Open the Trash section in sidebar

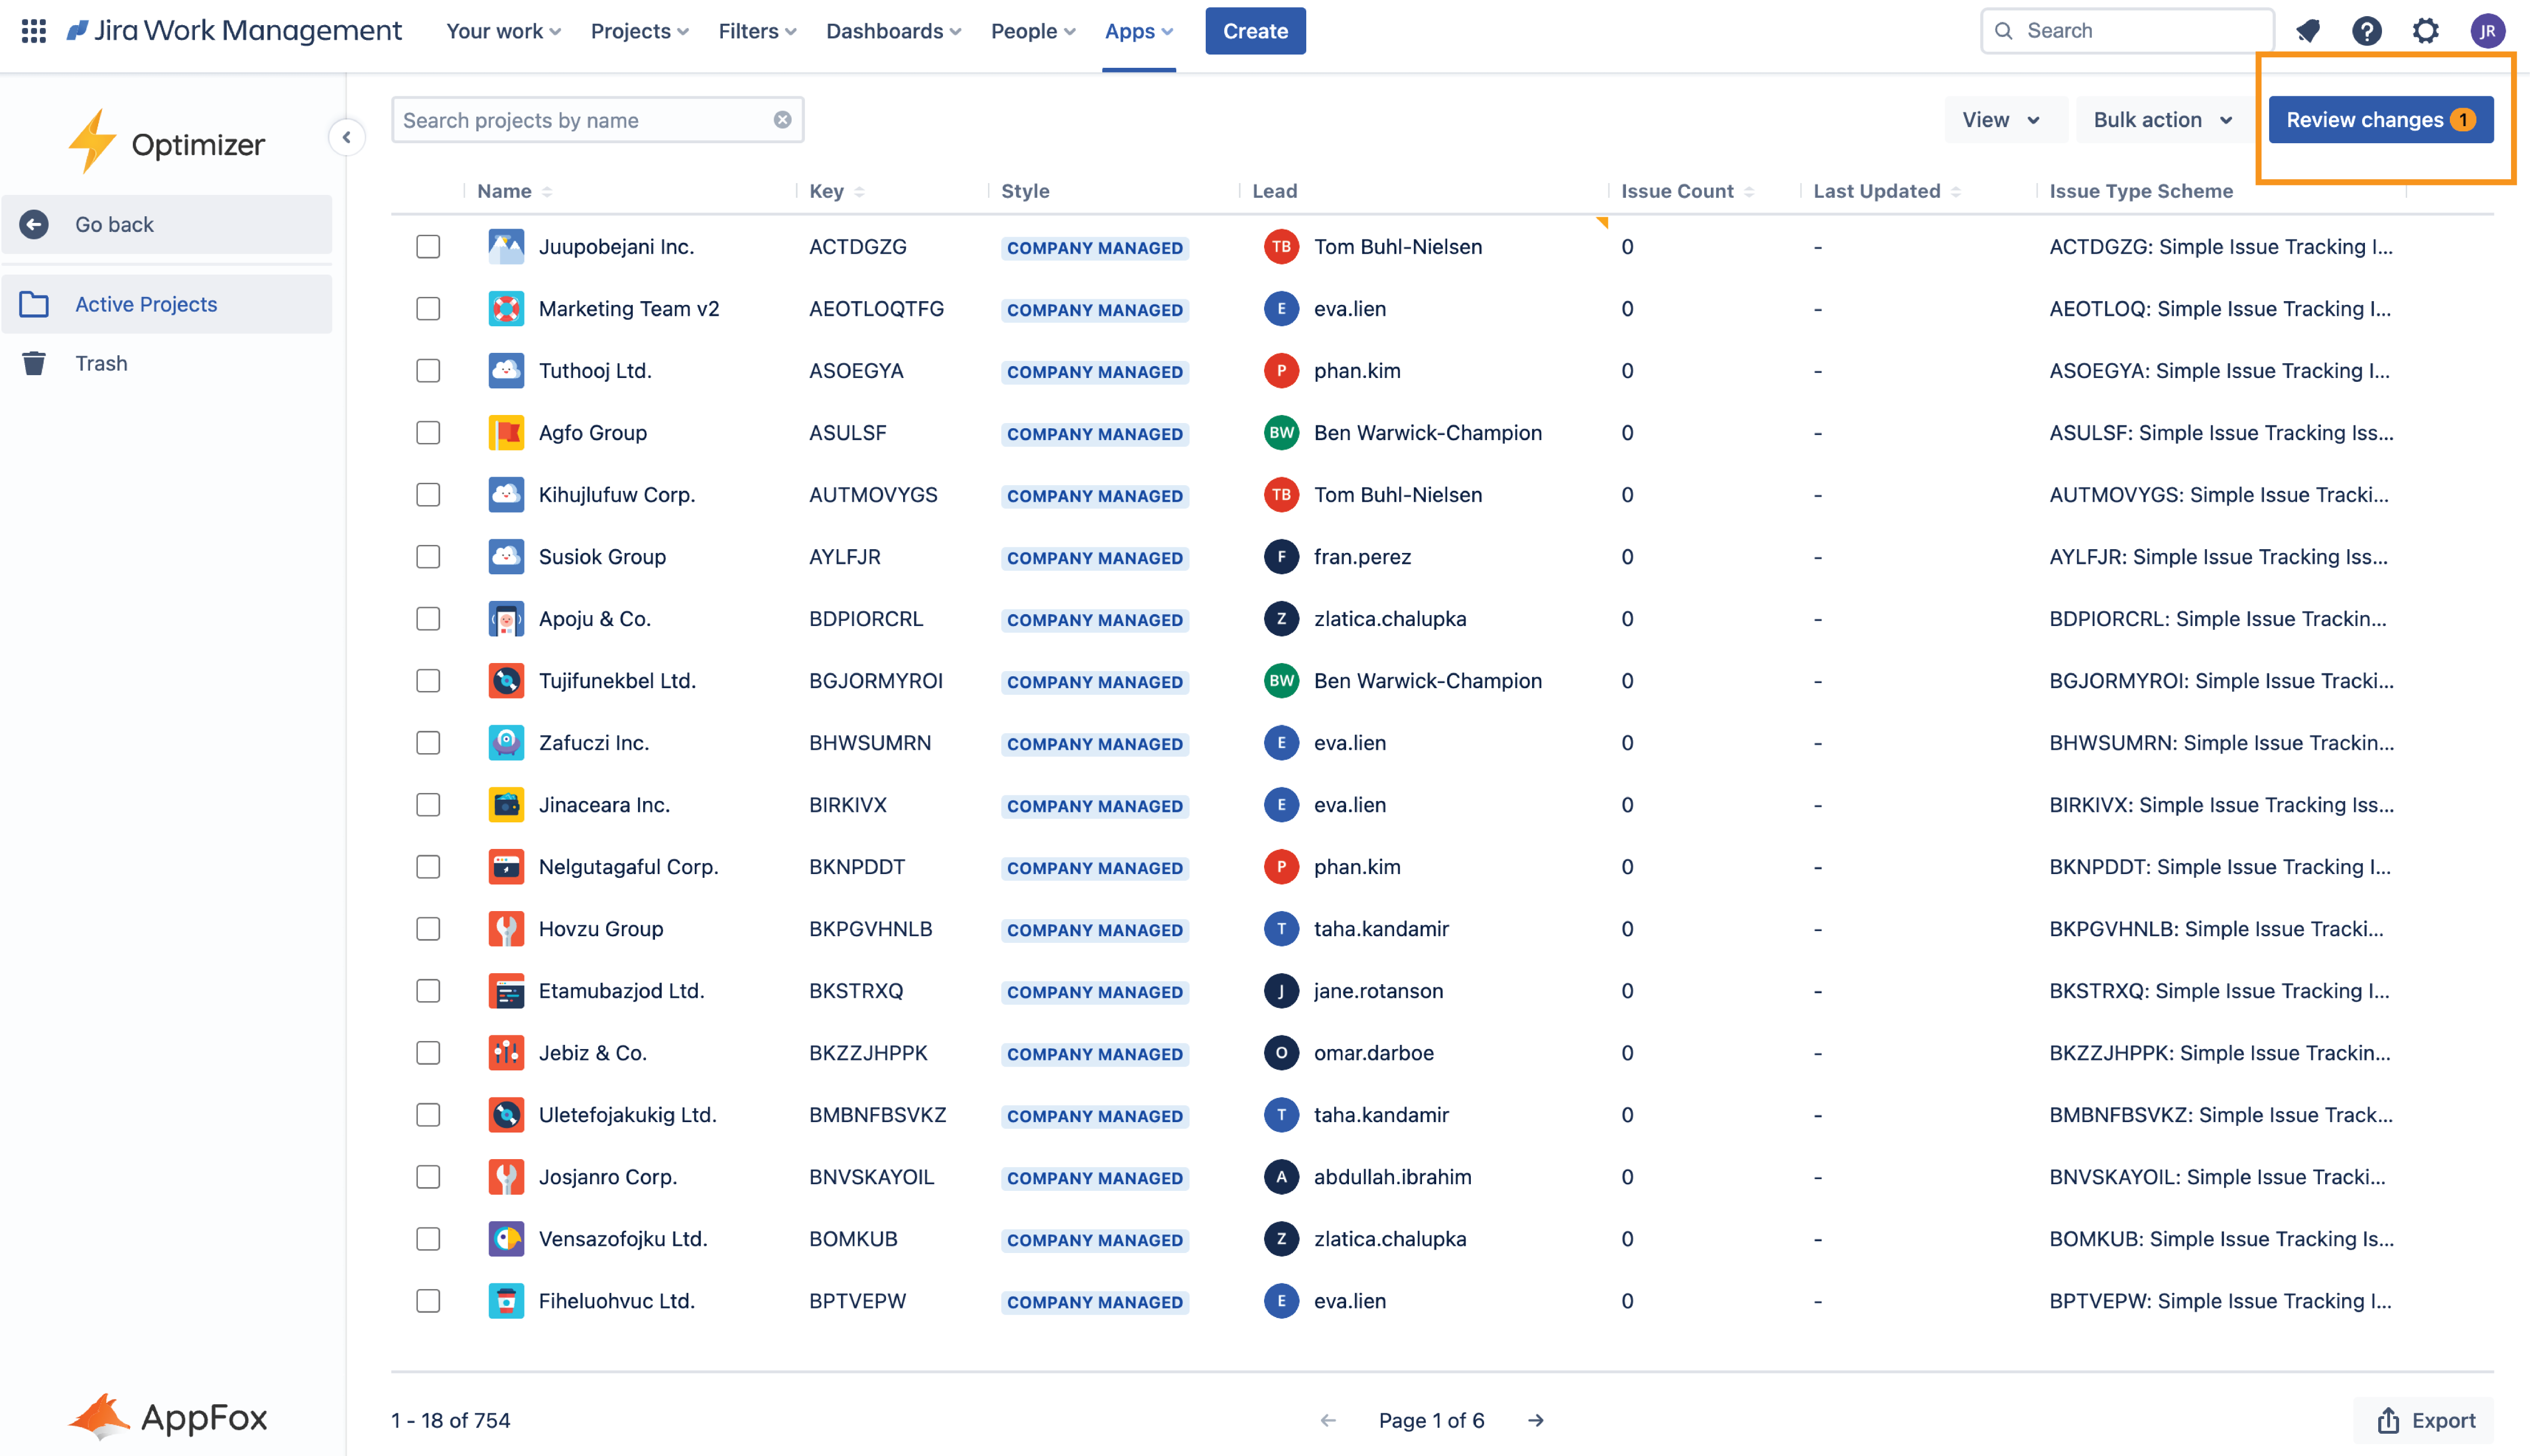(101, 363)
